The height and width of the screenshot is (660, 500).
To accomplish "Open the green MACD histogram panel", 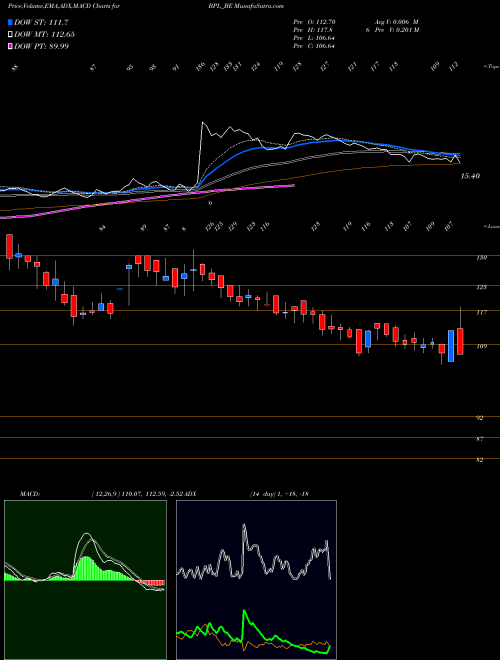I will coord(85,580).
